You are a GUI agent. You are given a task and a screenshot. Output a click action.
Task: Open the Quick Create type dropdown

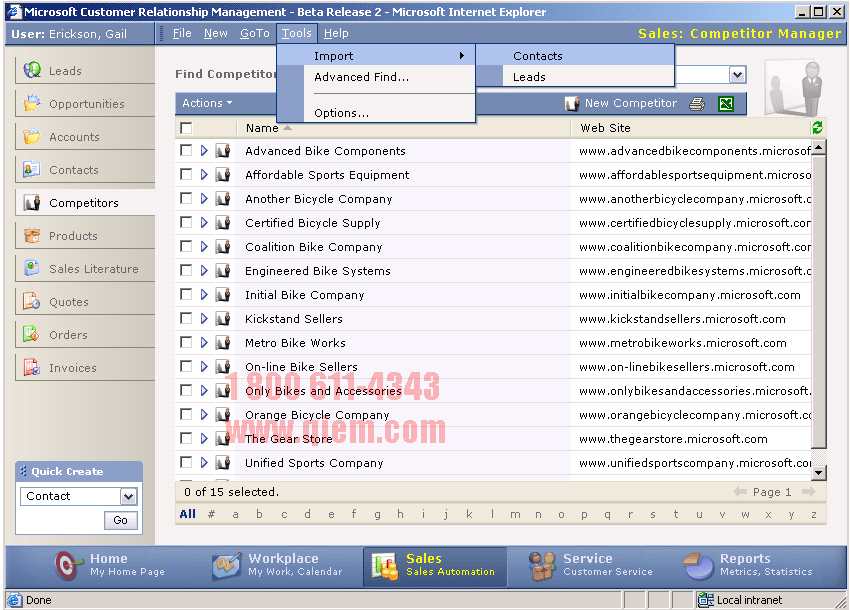click(x=128, y=496)
